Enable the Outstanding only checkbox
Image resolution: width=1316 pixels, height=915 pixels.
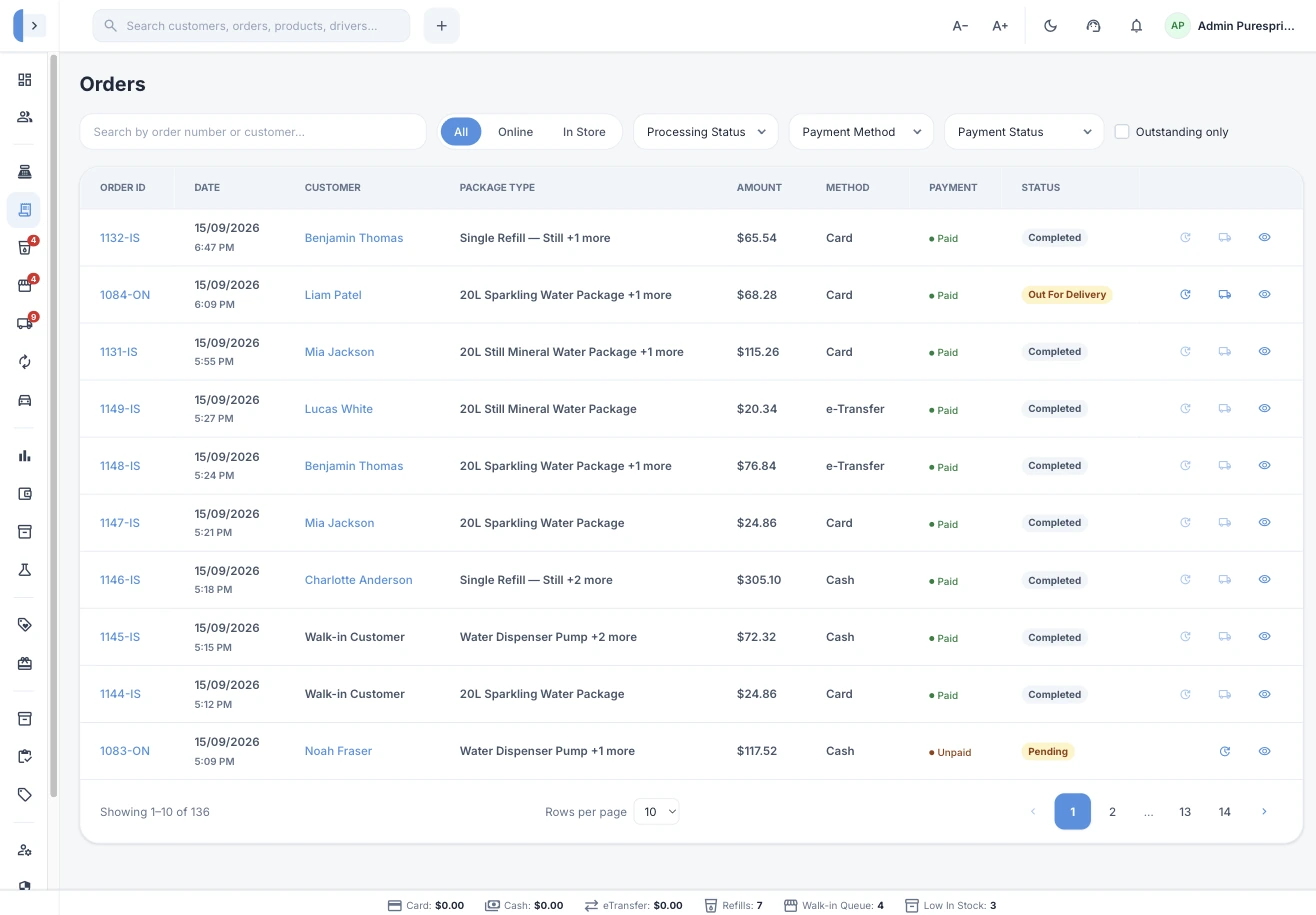coord(1122,132)
